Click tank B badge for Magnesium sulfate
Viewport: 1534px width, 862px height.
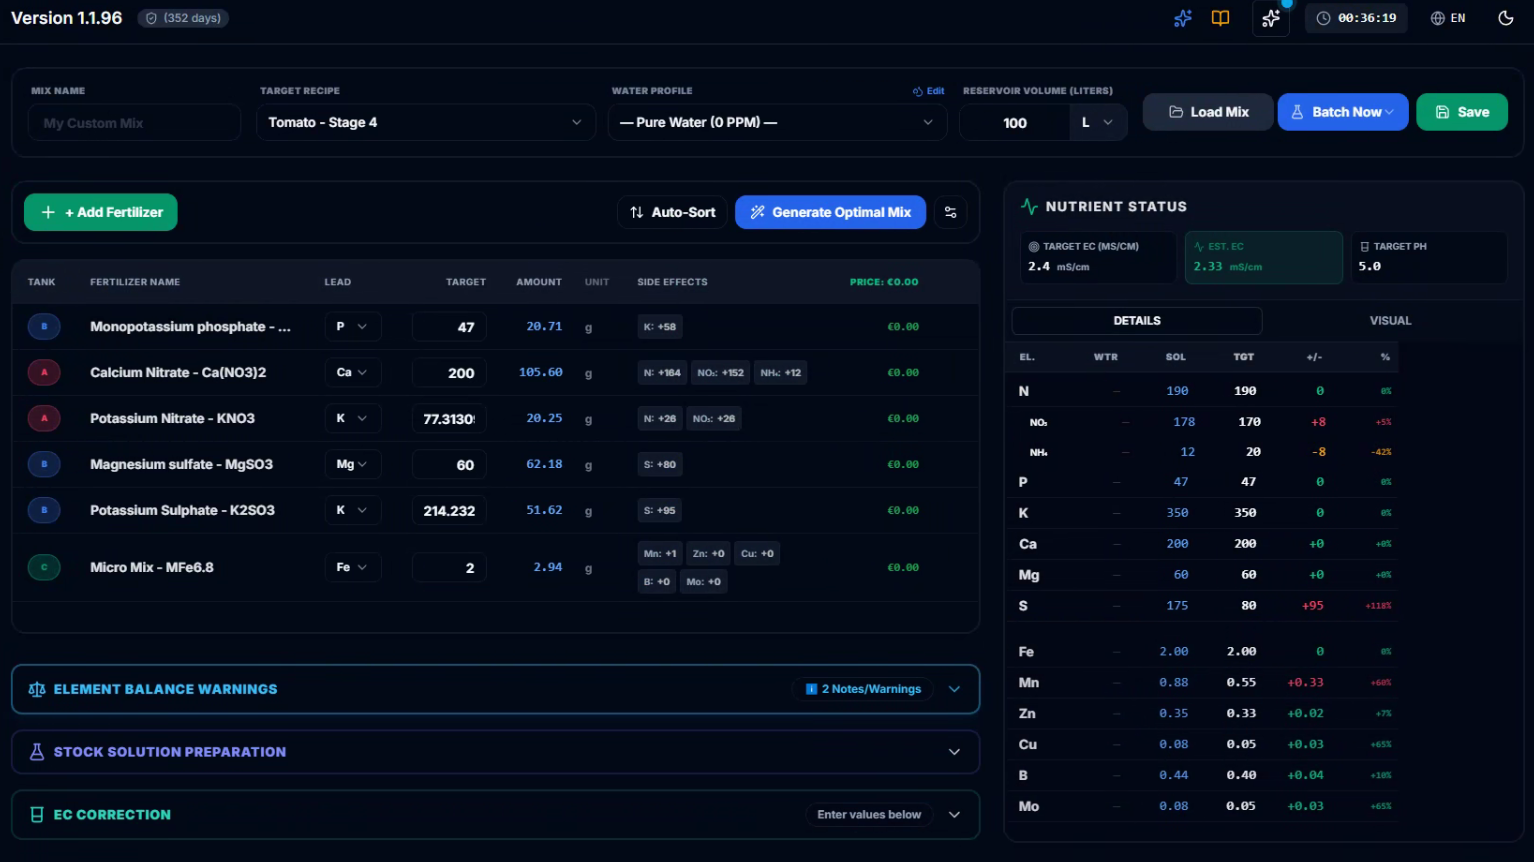pos(44,465)
